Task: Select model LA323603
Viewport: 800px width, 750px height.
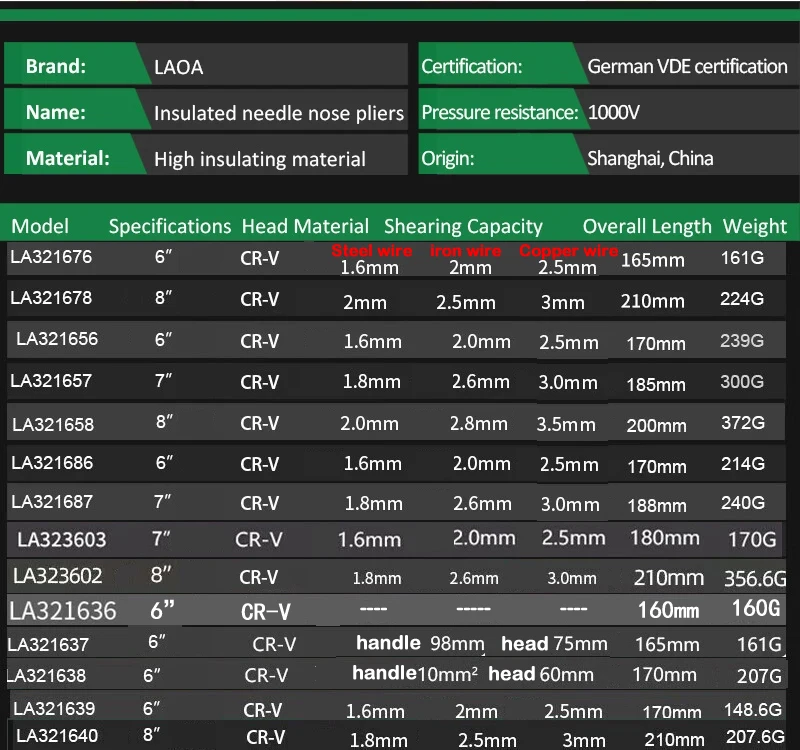Action: pyautogui.click(x=62, y=540)
